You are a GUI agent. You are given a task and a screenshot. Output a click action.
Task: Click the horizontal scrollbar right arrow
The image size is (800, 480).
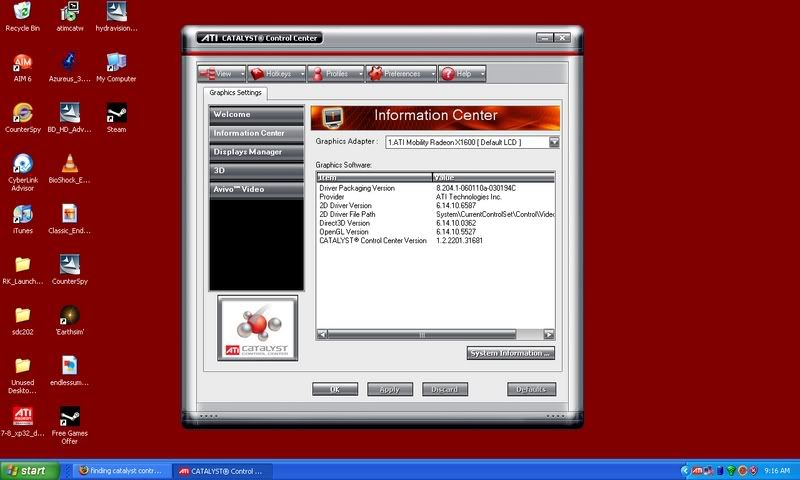tap(548, 335)
